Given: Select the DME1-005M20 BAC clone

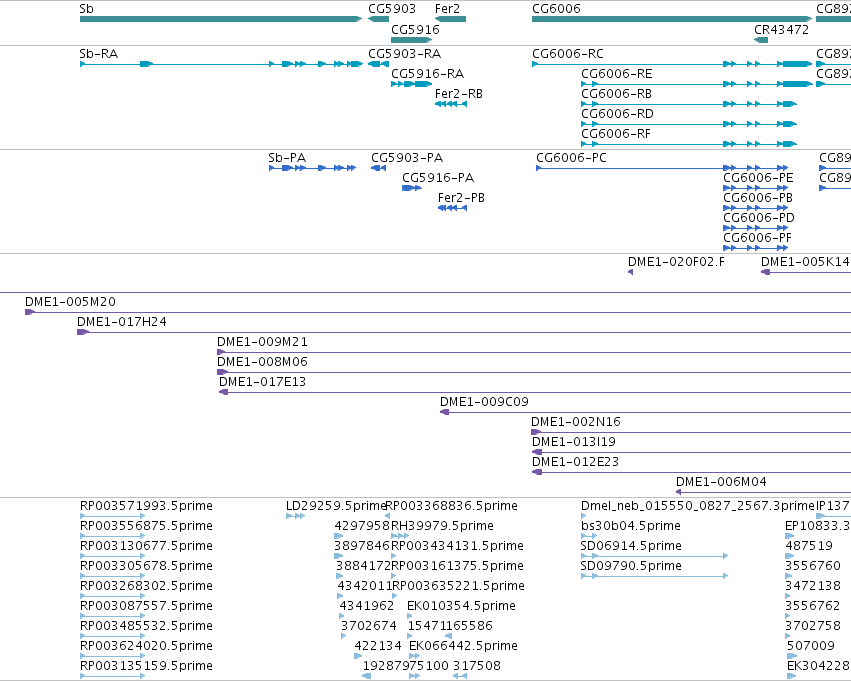Looking at the screenshot, I should coord(438,312).
